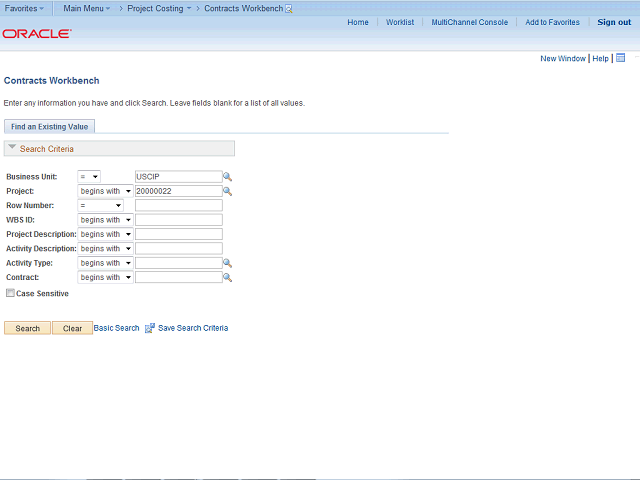Click the Contract input field
The image size is (640, 480).
[179, 278]
